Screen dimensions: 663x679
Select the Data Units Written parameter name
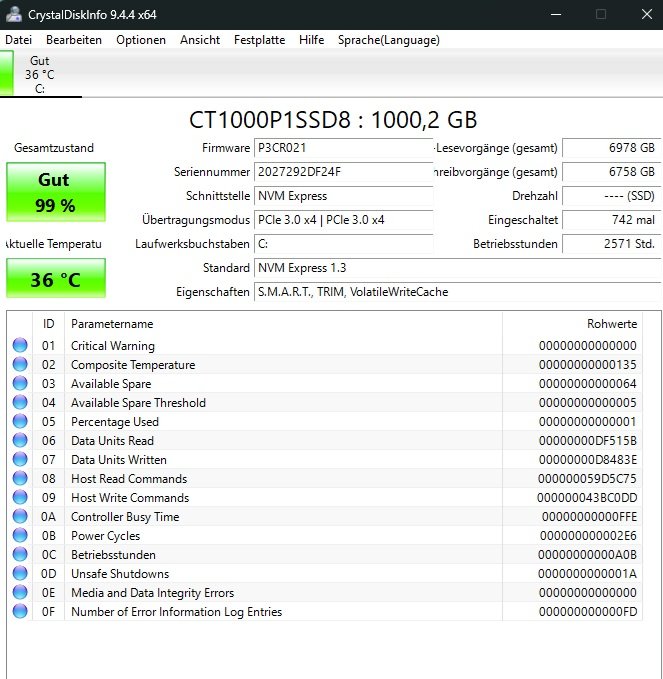(x=119, y=459)
